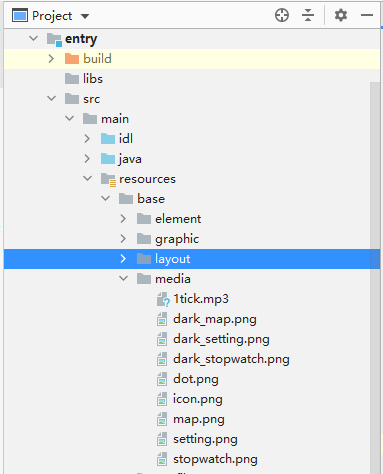The width and height of the screenshot is (383, 474).
Task: Click the src folder icon
Action: (72, 99)
